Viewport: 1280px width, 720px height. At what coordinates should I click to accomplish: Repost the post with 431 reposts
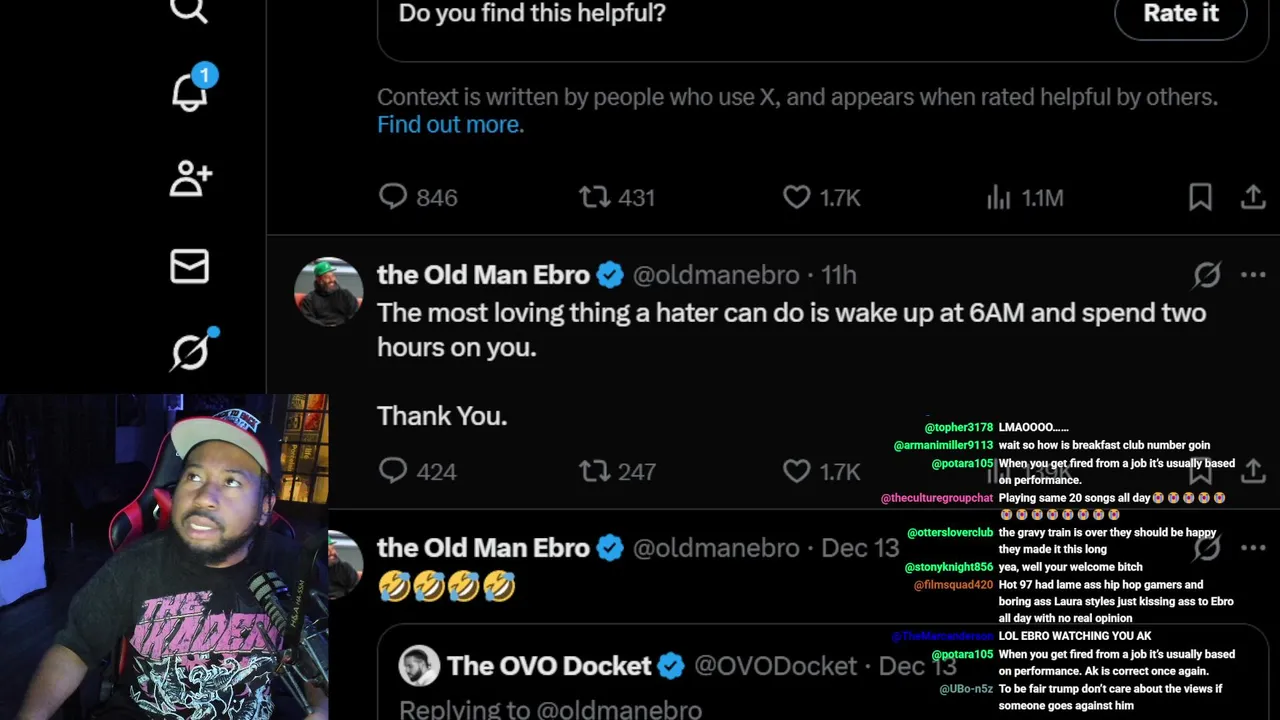pyautogui.click(x=595, y=197)
